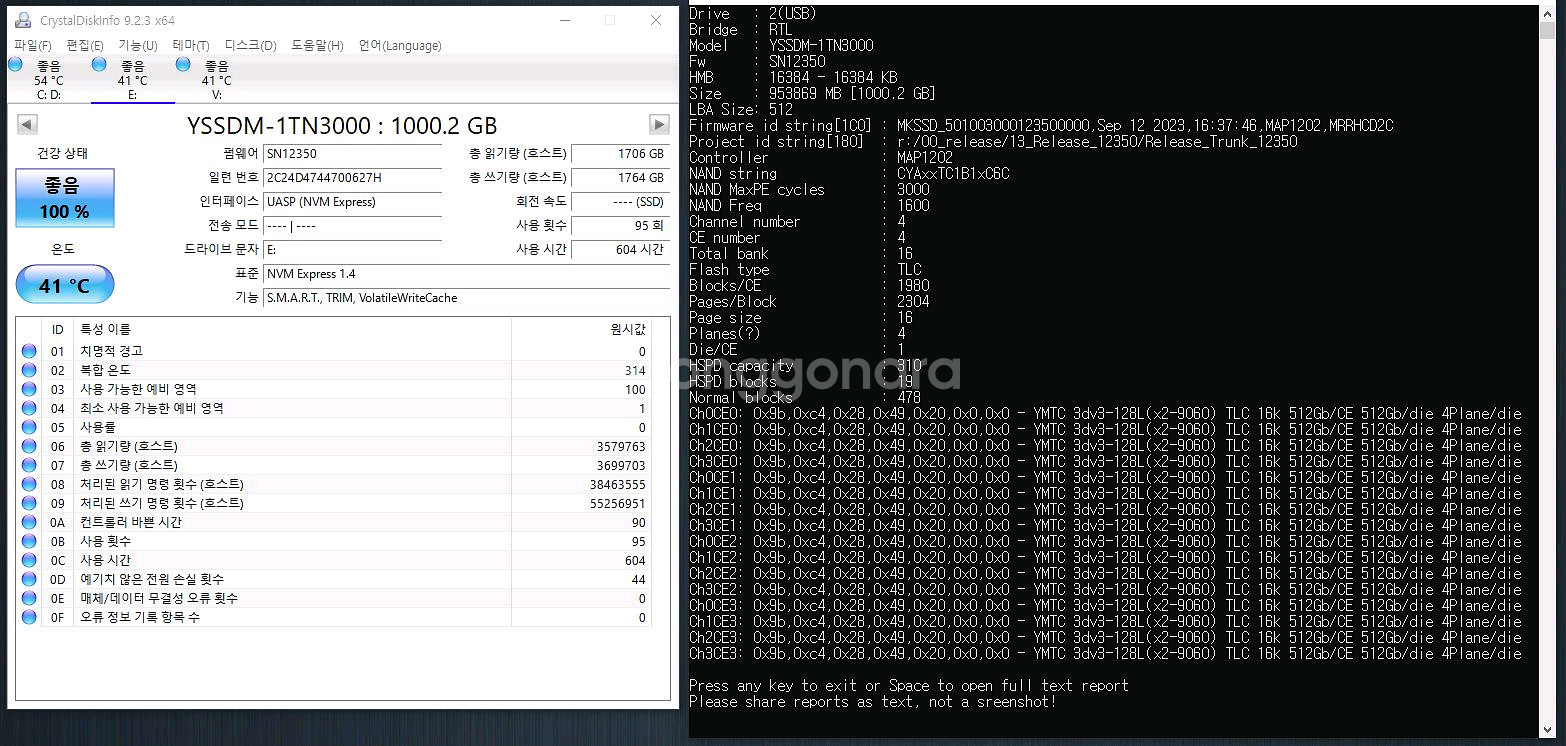Click the 41°C temperature gauge icon
The width and height of the screenshot is (1566, 746).
[x=65, y=284]
